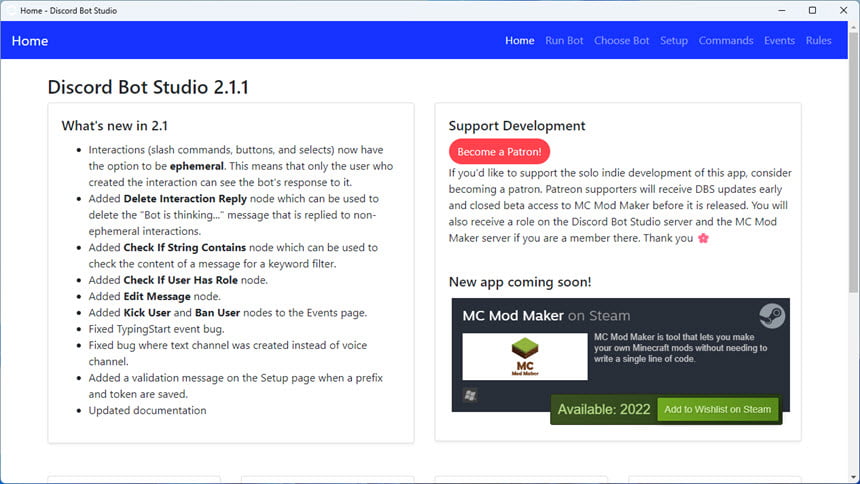Click the Updated documentation line

tap(148, 410)
